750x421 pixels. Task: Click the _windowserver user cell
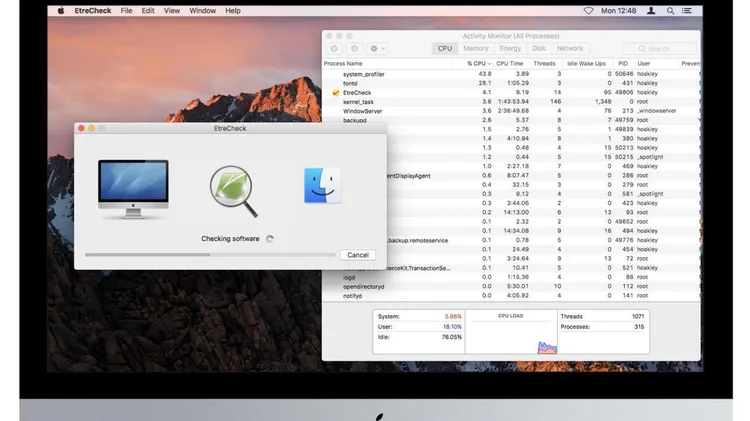click(657, 111)
